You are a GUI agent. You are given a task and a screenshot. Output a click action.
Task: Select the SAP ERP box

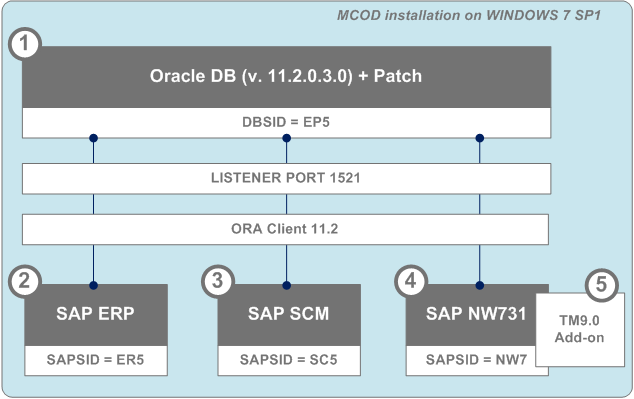(96, 315)
